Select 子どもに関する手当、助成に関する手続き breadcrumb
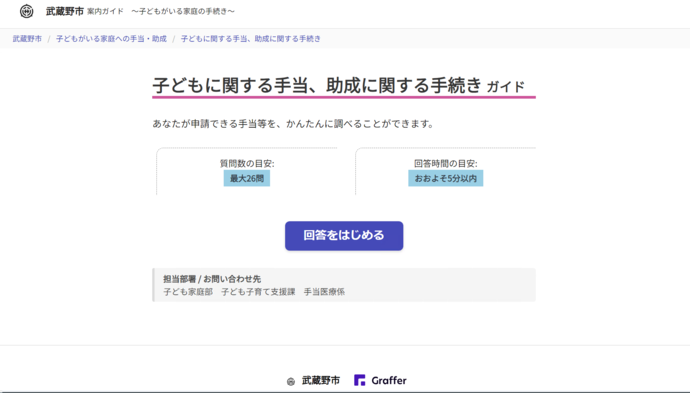This screenshot has width=690, height=393. tap(251, 39)
